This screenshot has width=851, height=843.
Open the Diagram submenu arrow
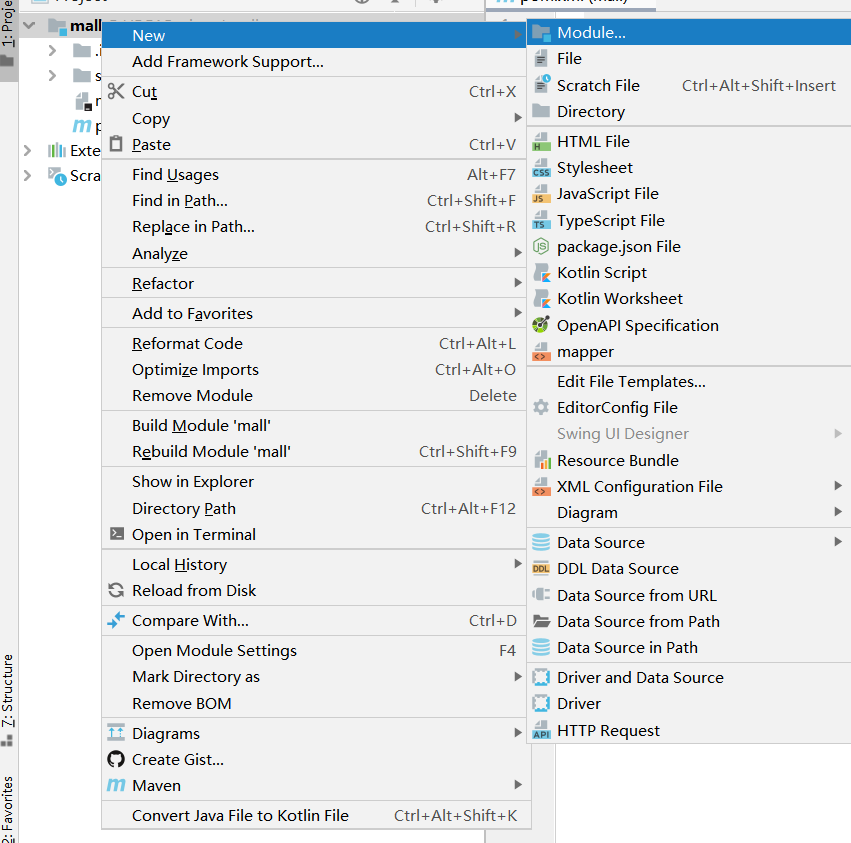pos(838,512)
